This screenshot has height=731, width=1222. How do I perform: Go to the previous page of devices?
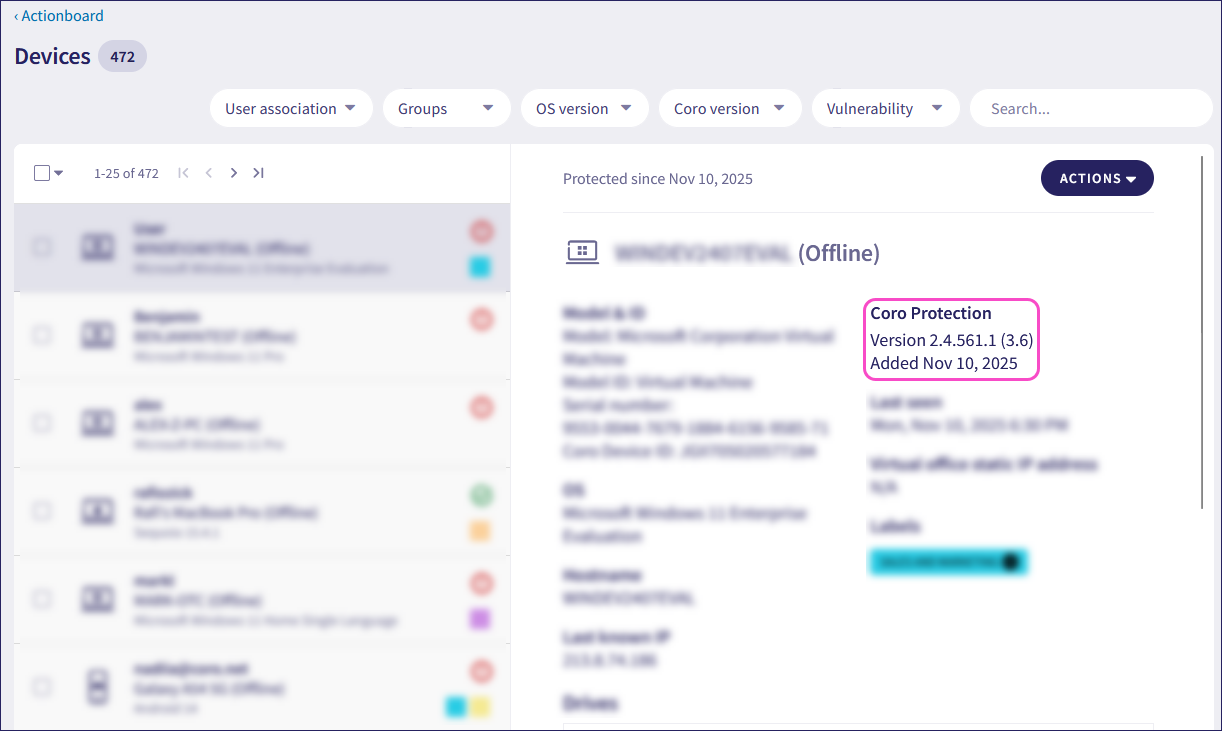pyautogui.click(x=209, y=173)
